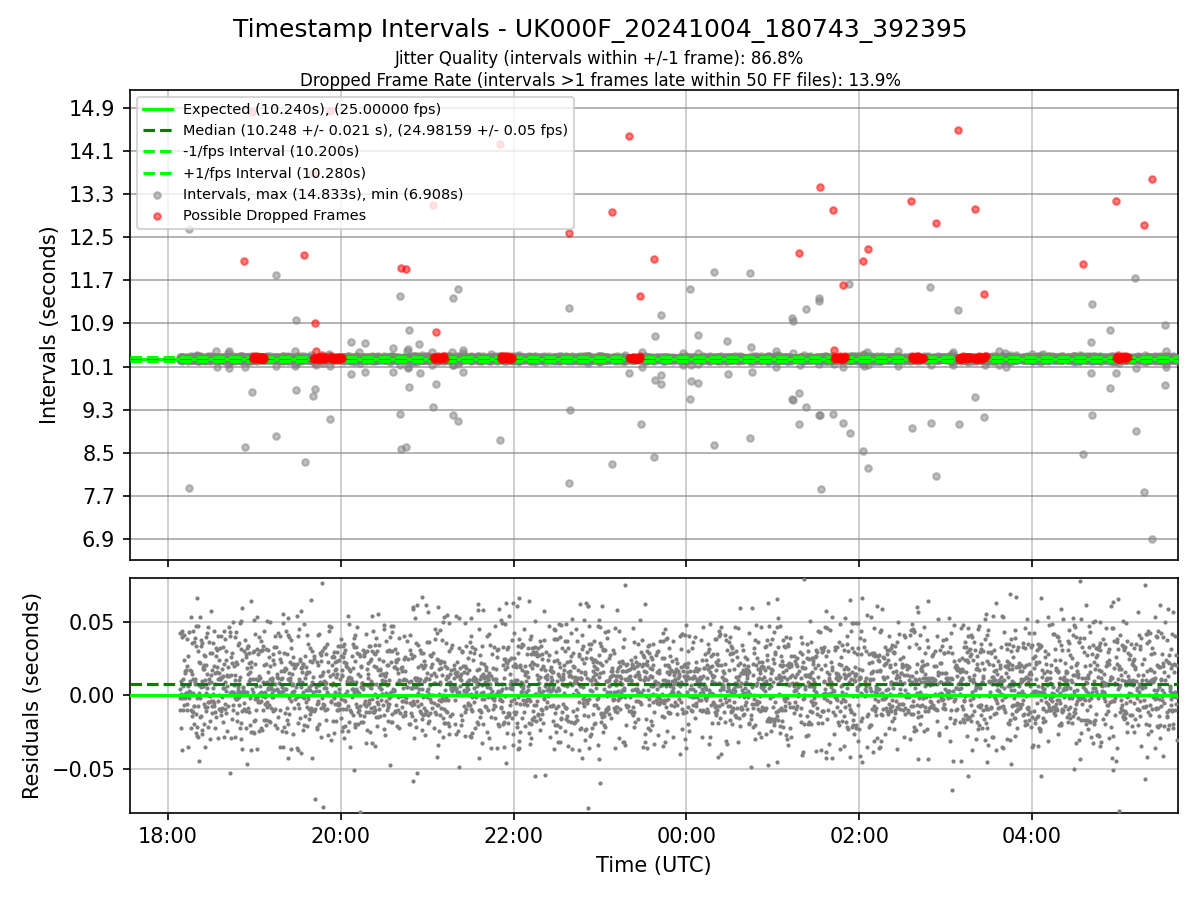Select the "Dropped Frame Rate" 13.9% subtitle line
Image resolution: width=1200 pixels, height=900 pixels.
coord(600,80)
